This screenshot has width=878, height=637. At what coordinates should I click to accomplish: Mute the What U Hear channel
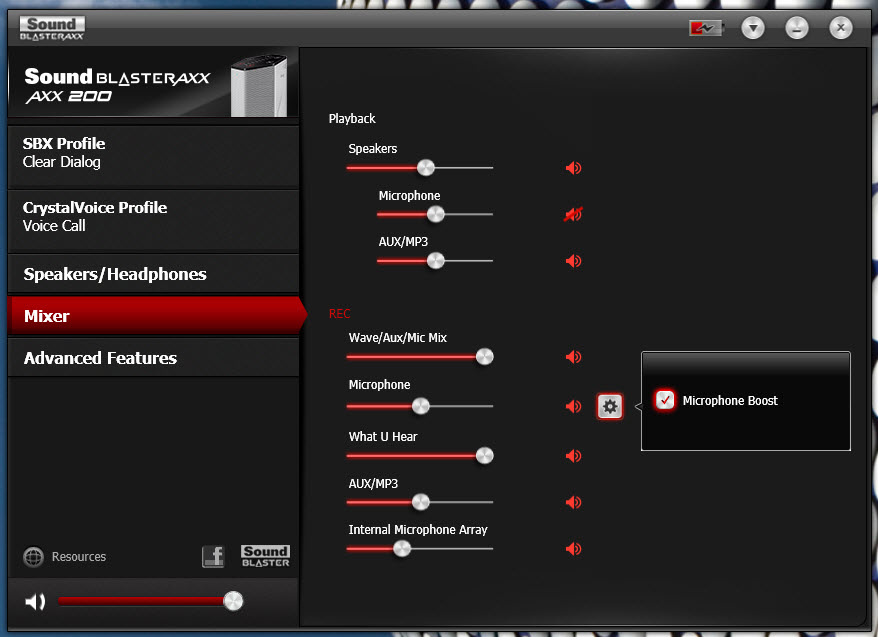point(573,456)
